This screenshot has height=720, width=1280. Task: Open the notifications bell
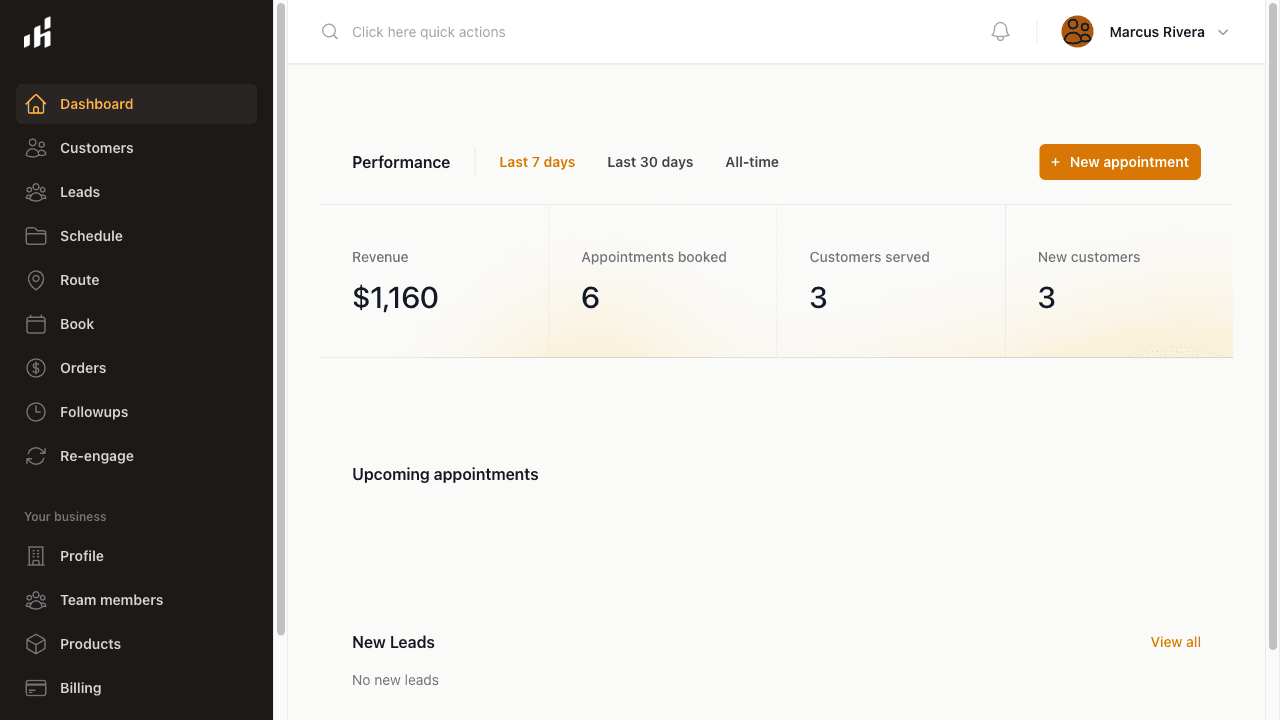tap(1000, 31)
